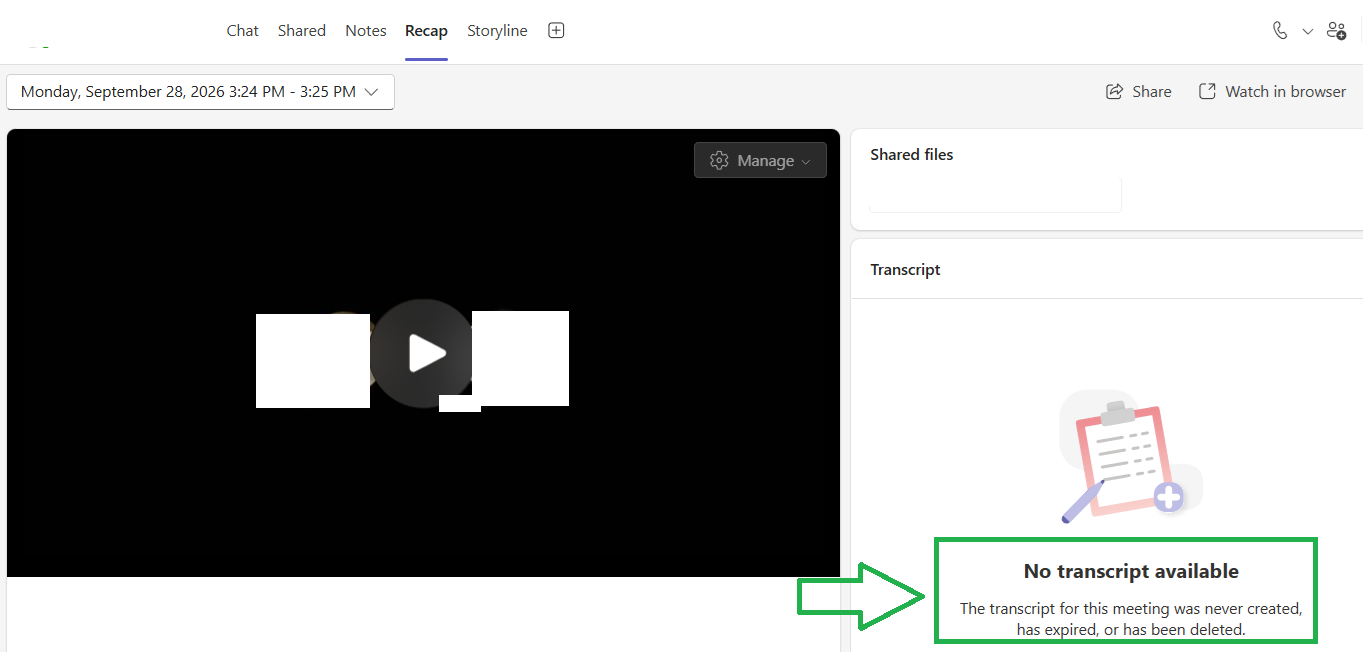Open the meeting date dropdown

coord(200,92)
